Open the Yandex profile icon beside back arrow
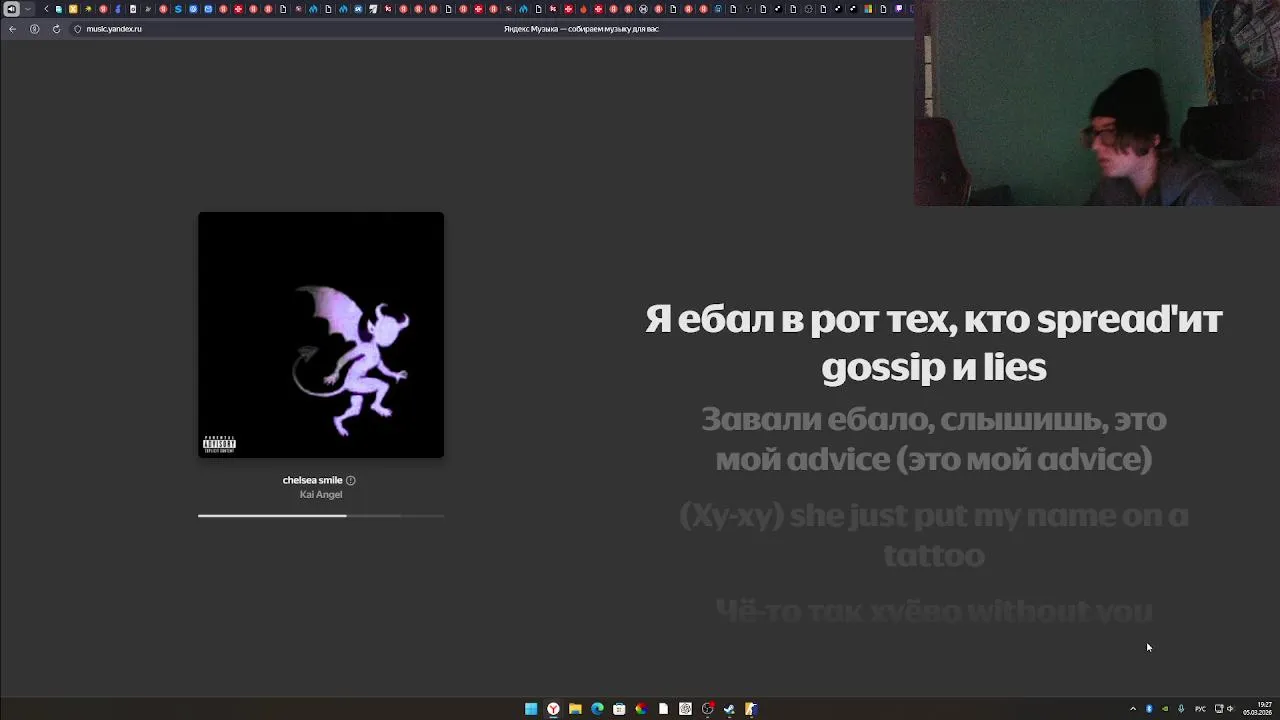1280x720 pixels. click(34, 29)
